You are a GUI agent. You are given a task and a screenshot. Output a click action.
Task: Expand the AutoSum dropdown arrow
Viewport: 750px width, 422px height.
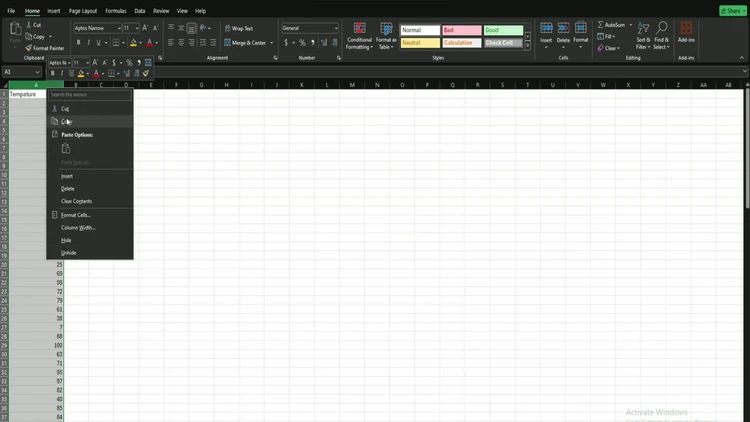click(x=630, y=25)
